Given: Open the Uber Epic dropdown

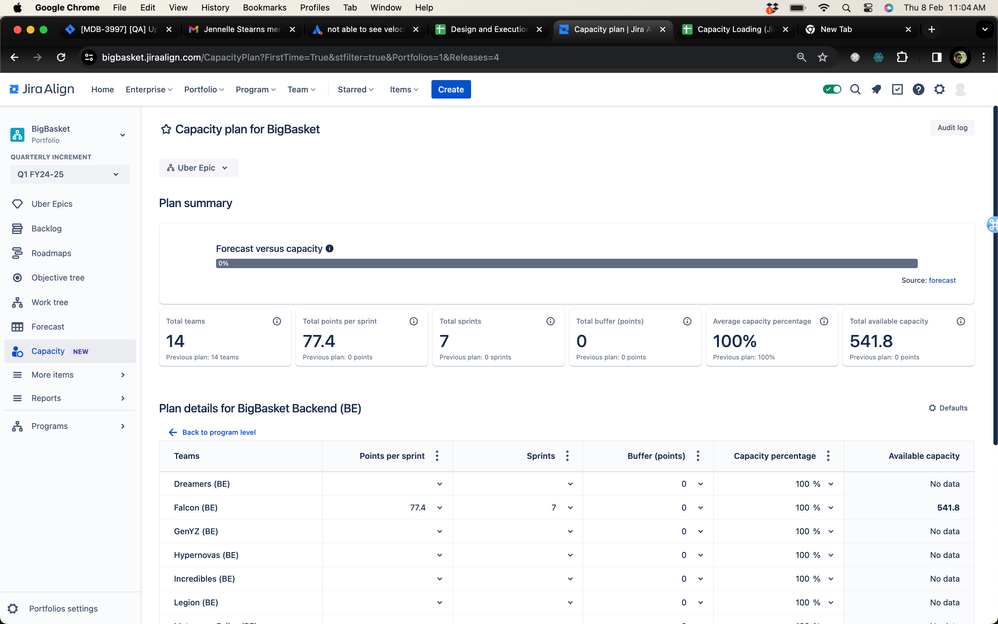Looking at the screenshot, I should (199, 168).
